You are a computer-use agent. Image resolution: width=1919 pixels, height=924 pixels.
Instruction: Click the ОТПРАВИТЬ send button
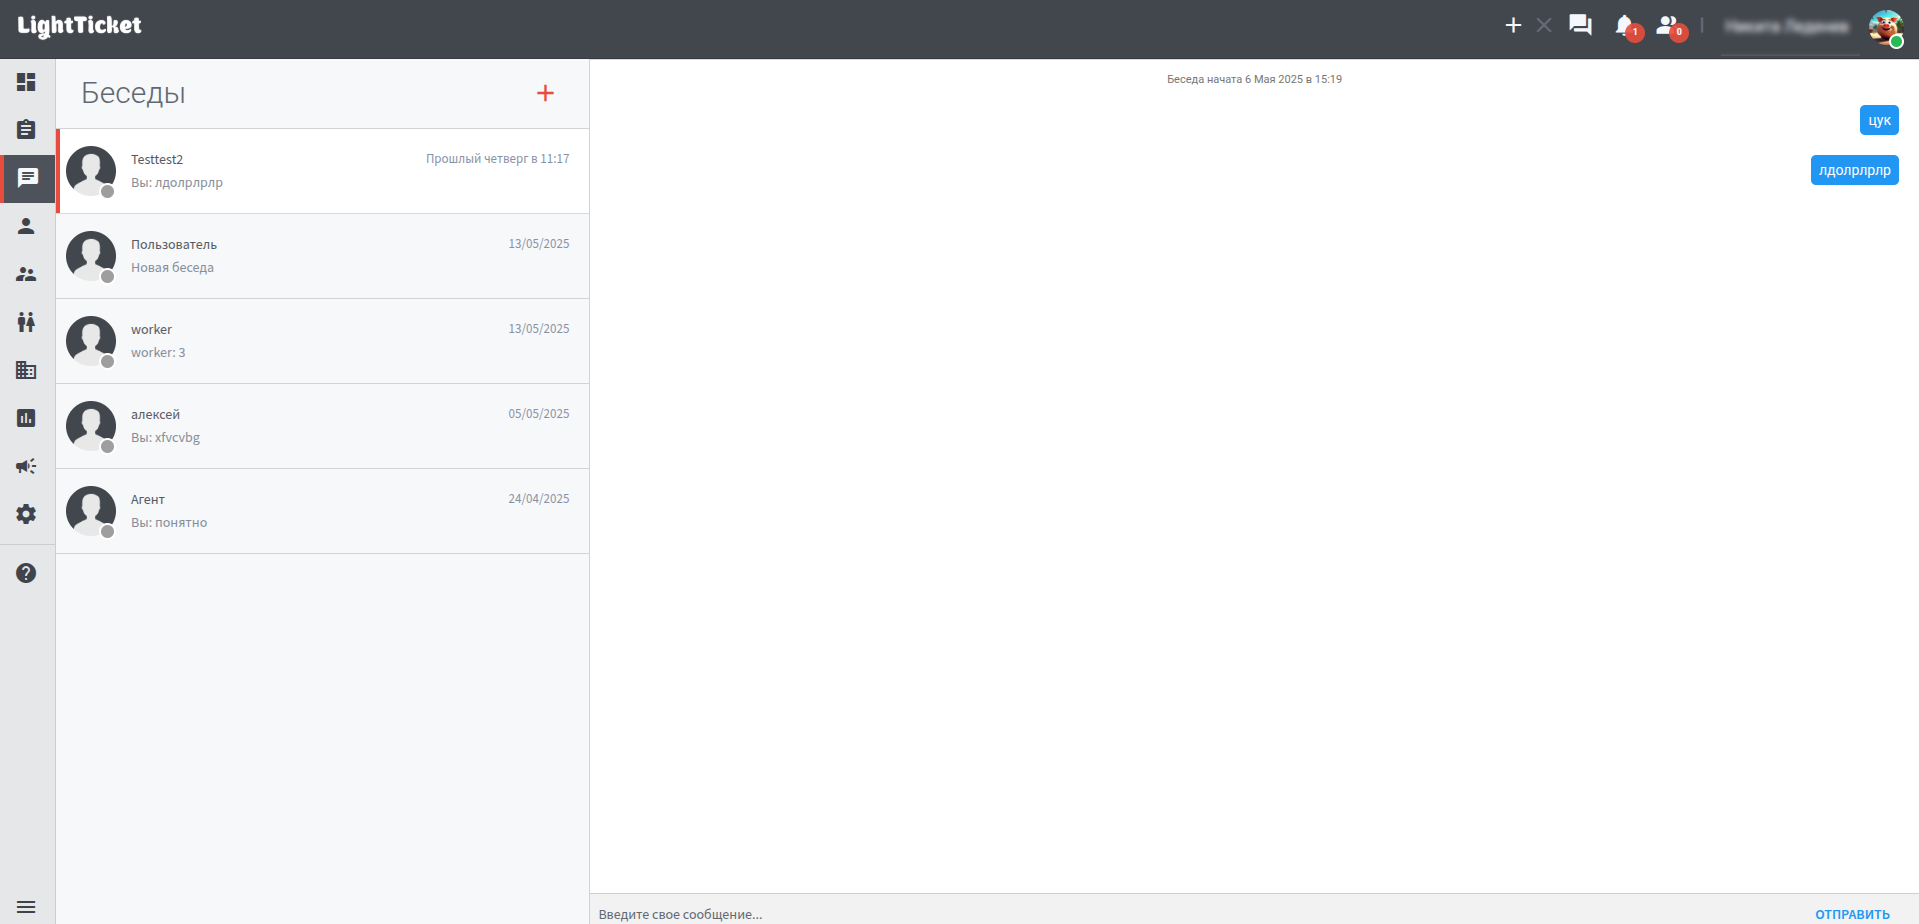(1852, 914)
